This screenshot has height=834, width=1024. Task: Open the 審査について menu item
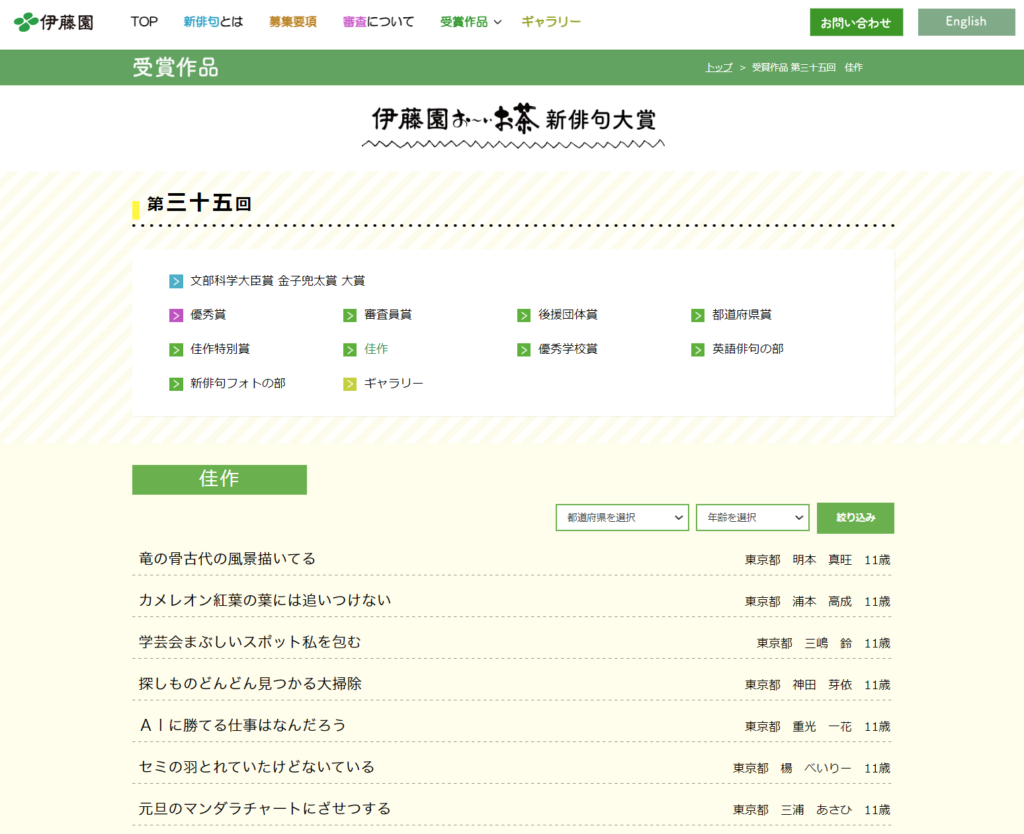[378, 22]
